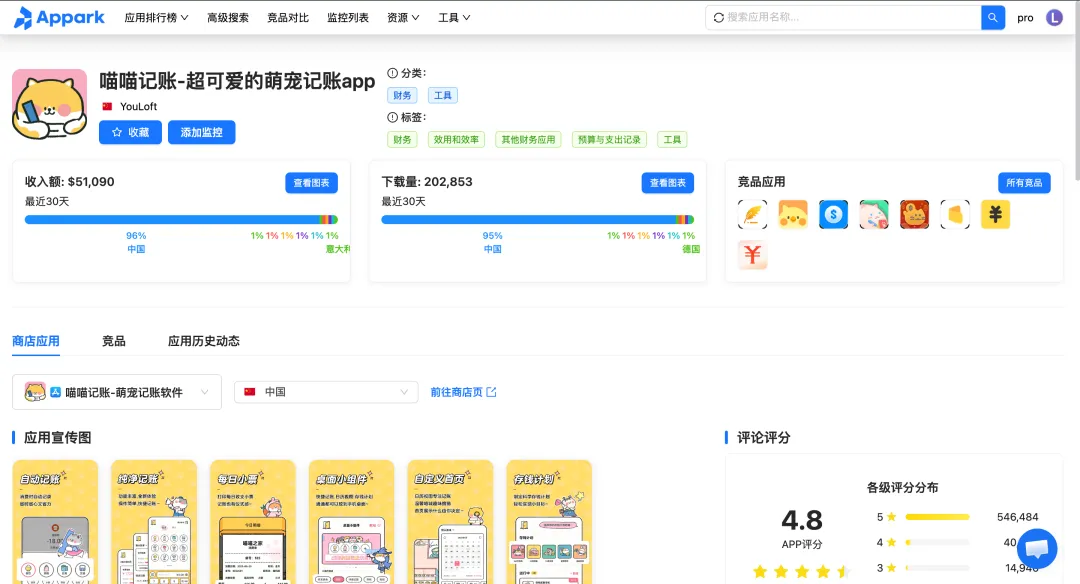Open the yellow shape on white competitor app

click(x=955, y=214)
